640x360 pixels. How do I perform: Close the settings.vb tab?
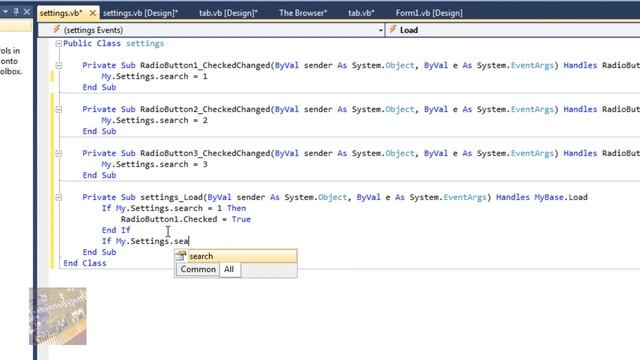[93, 13]
